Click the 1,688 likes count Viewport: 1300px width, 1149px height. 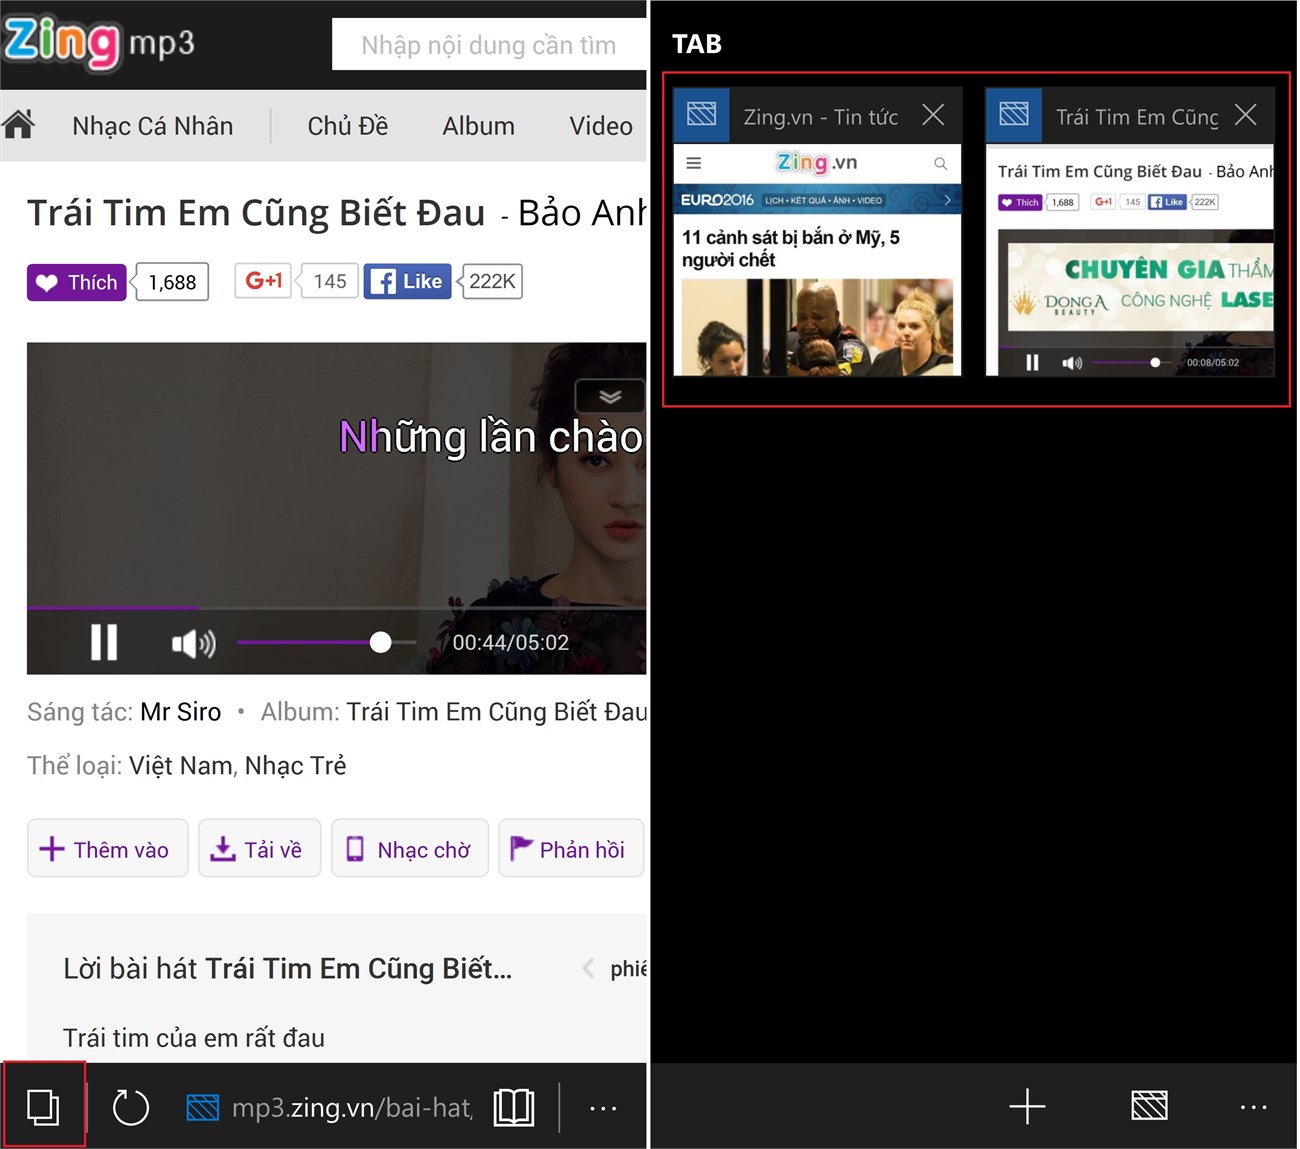point(172,282)
